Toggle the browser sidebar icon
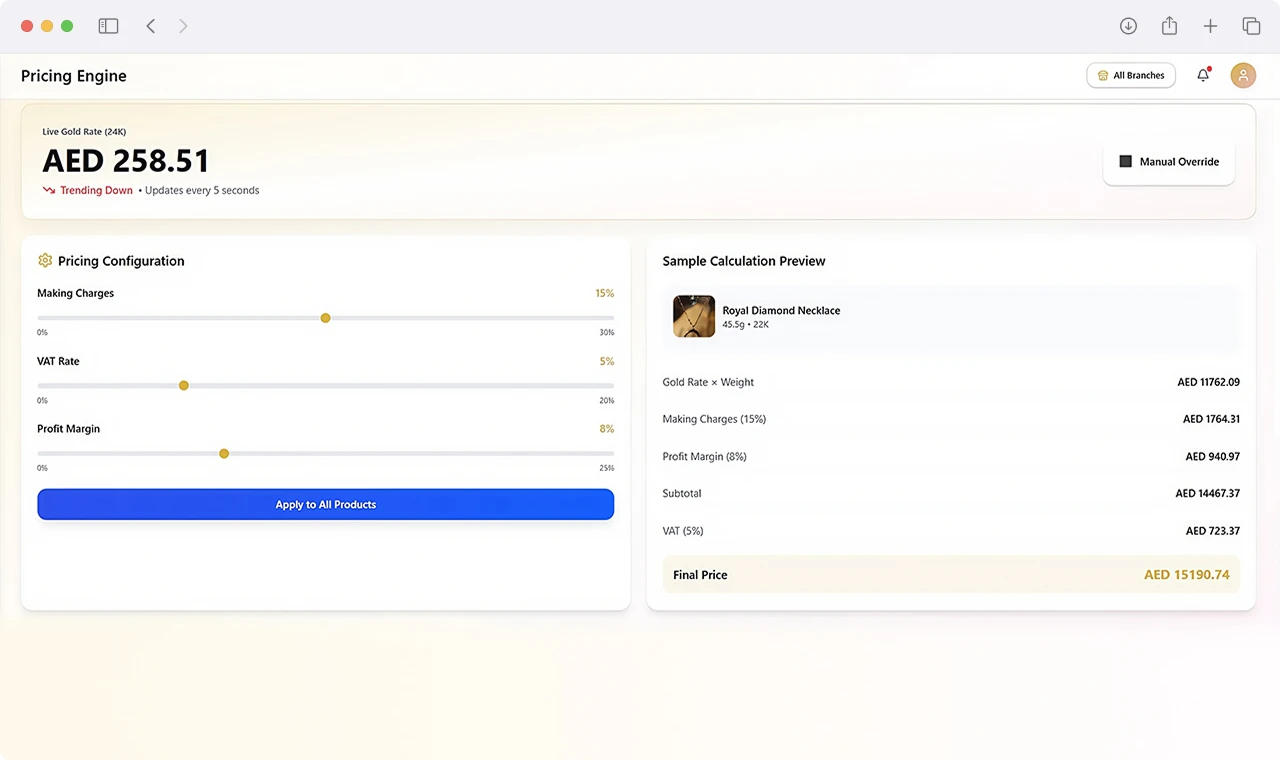1280x760 pixels. point(108,26)
